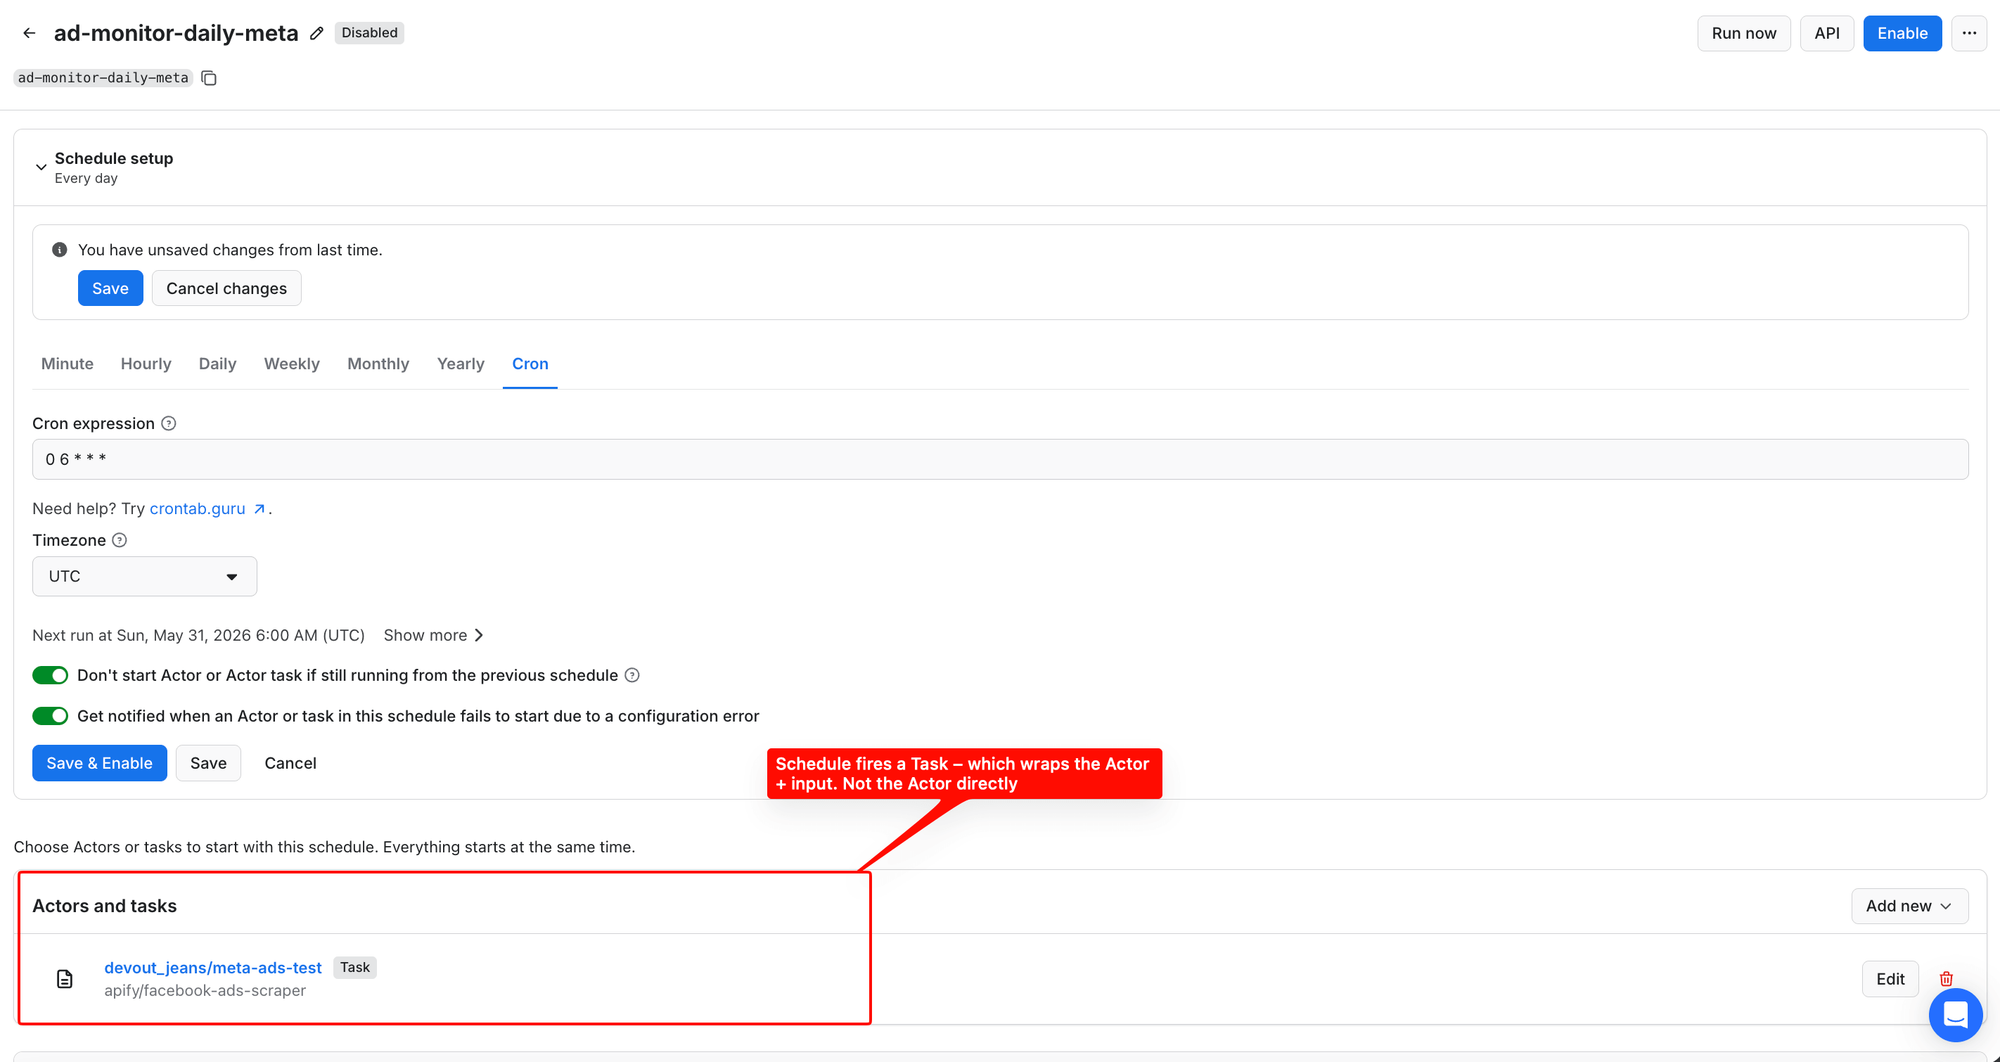Click the Task label badge
This screenshot has height=1062, width=2000.
[x=355, y=967]
